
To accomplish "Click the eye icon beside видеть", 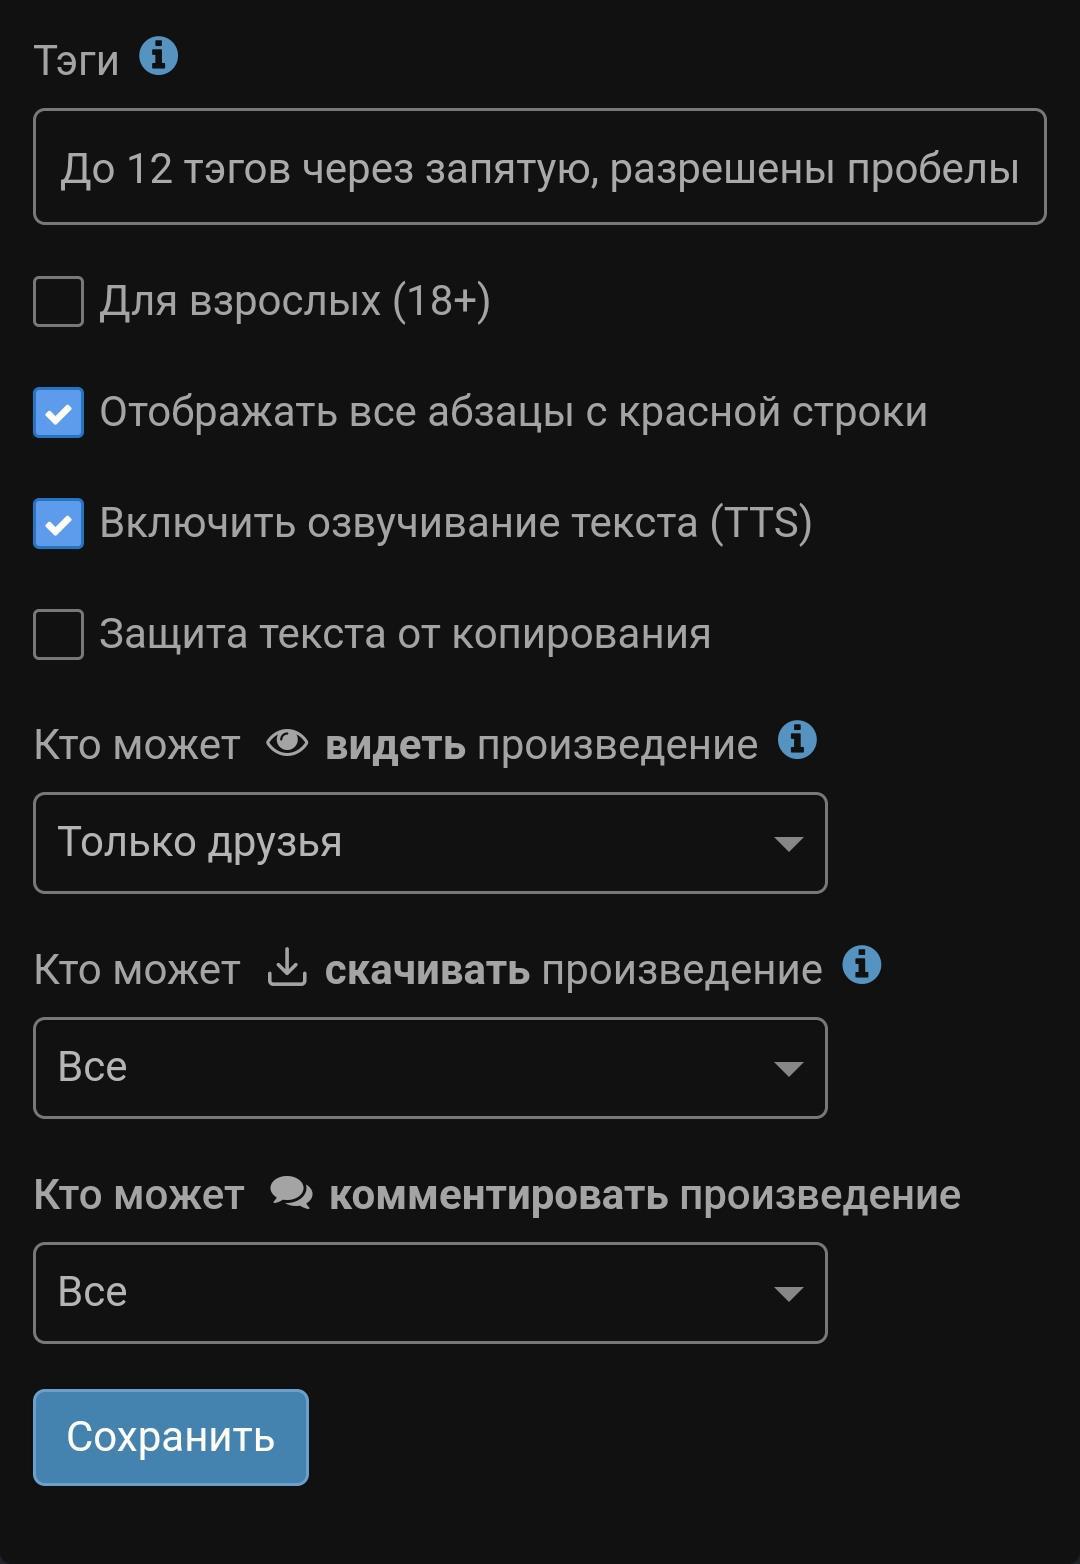I will (x=287, y=743).
